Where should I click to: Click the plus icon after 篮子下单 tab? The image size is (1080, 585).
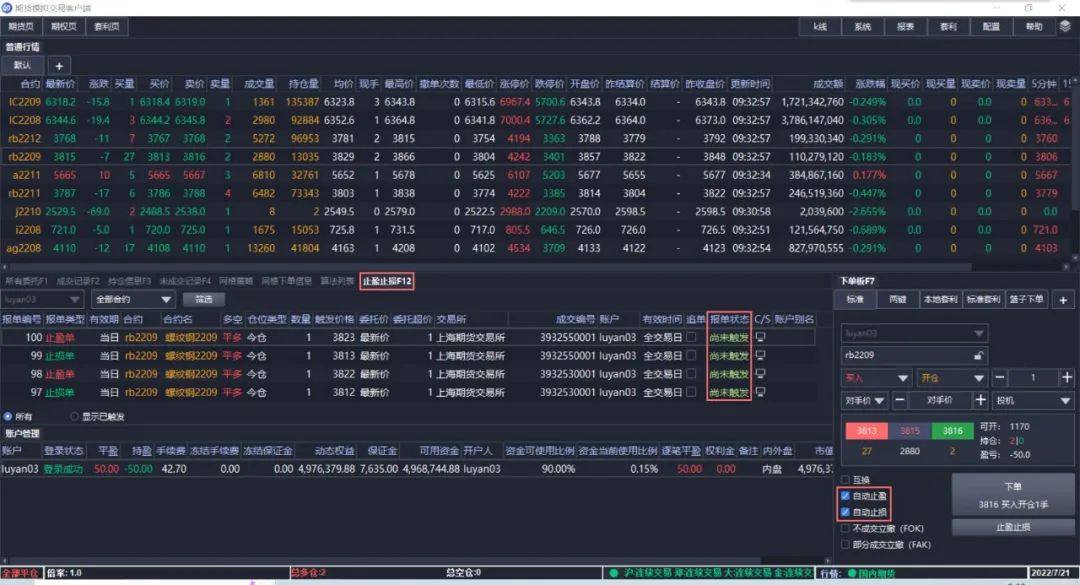1063,299
